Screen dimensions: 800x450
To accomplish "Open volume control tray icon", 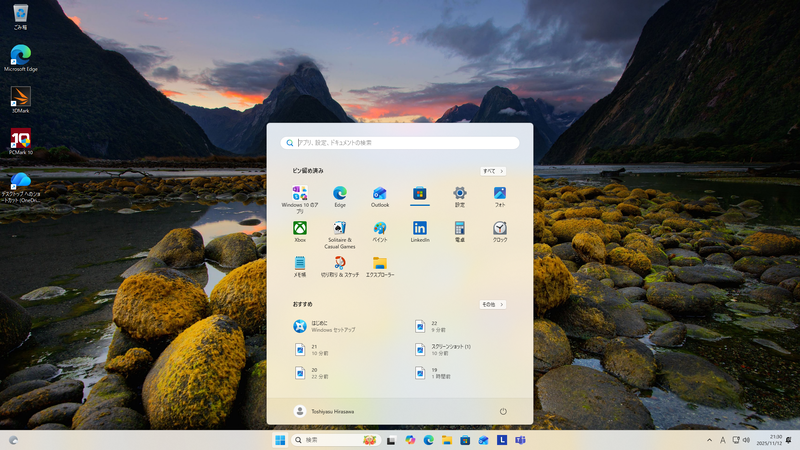I will coord(746,440).
